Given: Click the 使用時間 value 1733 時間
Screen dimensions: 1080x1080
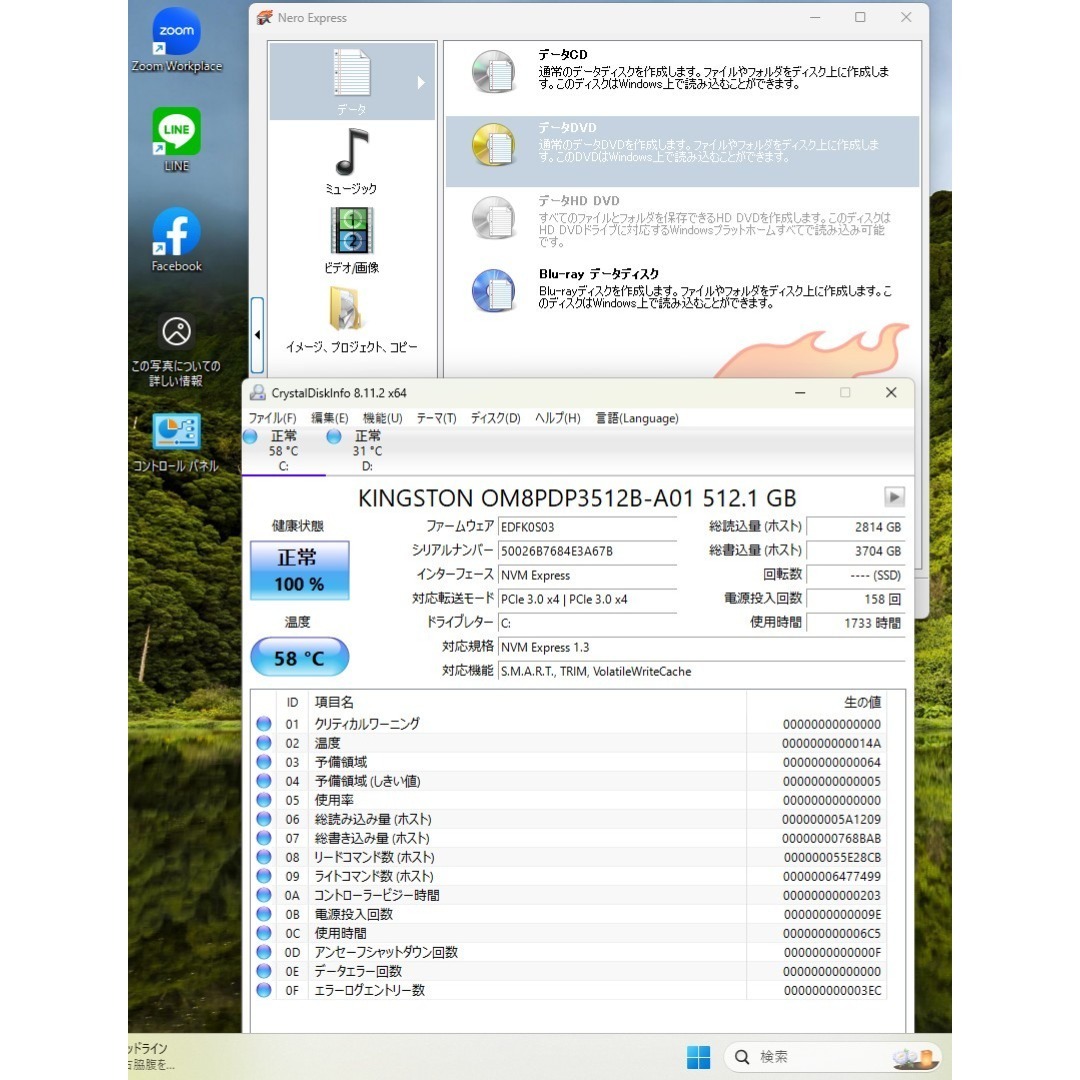Looking at the screenshot, I should [x=855, y=623].
